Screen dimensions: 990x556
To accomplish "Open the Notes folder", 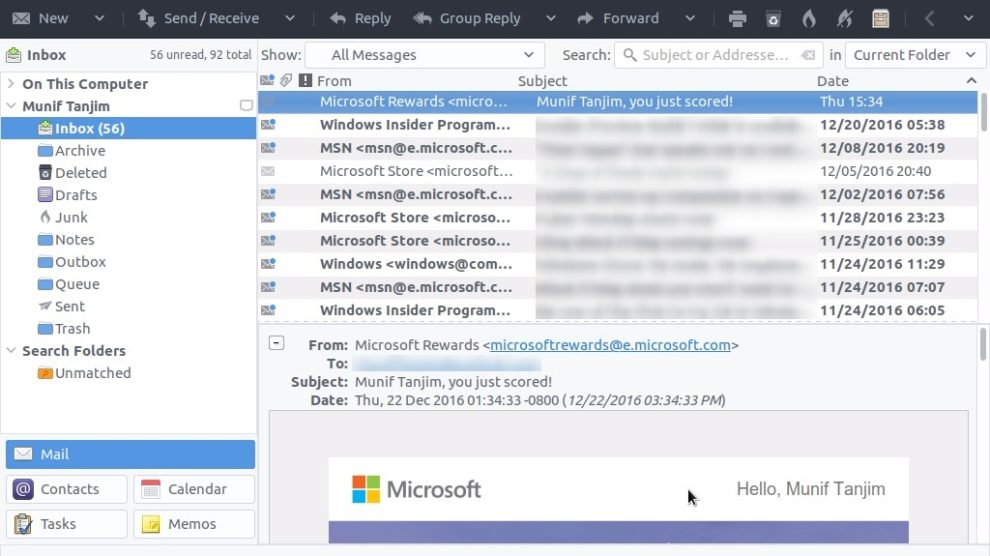I will [74, 239].
